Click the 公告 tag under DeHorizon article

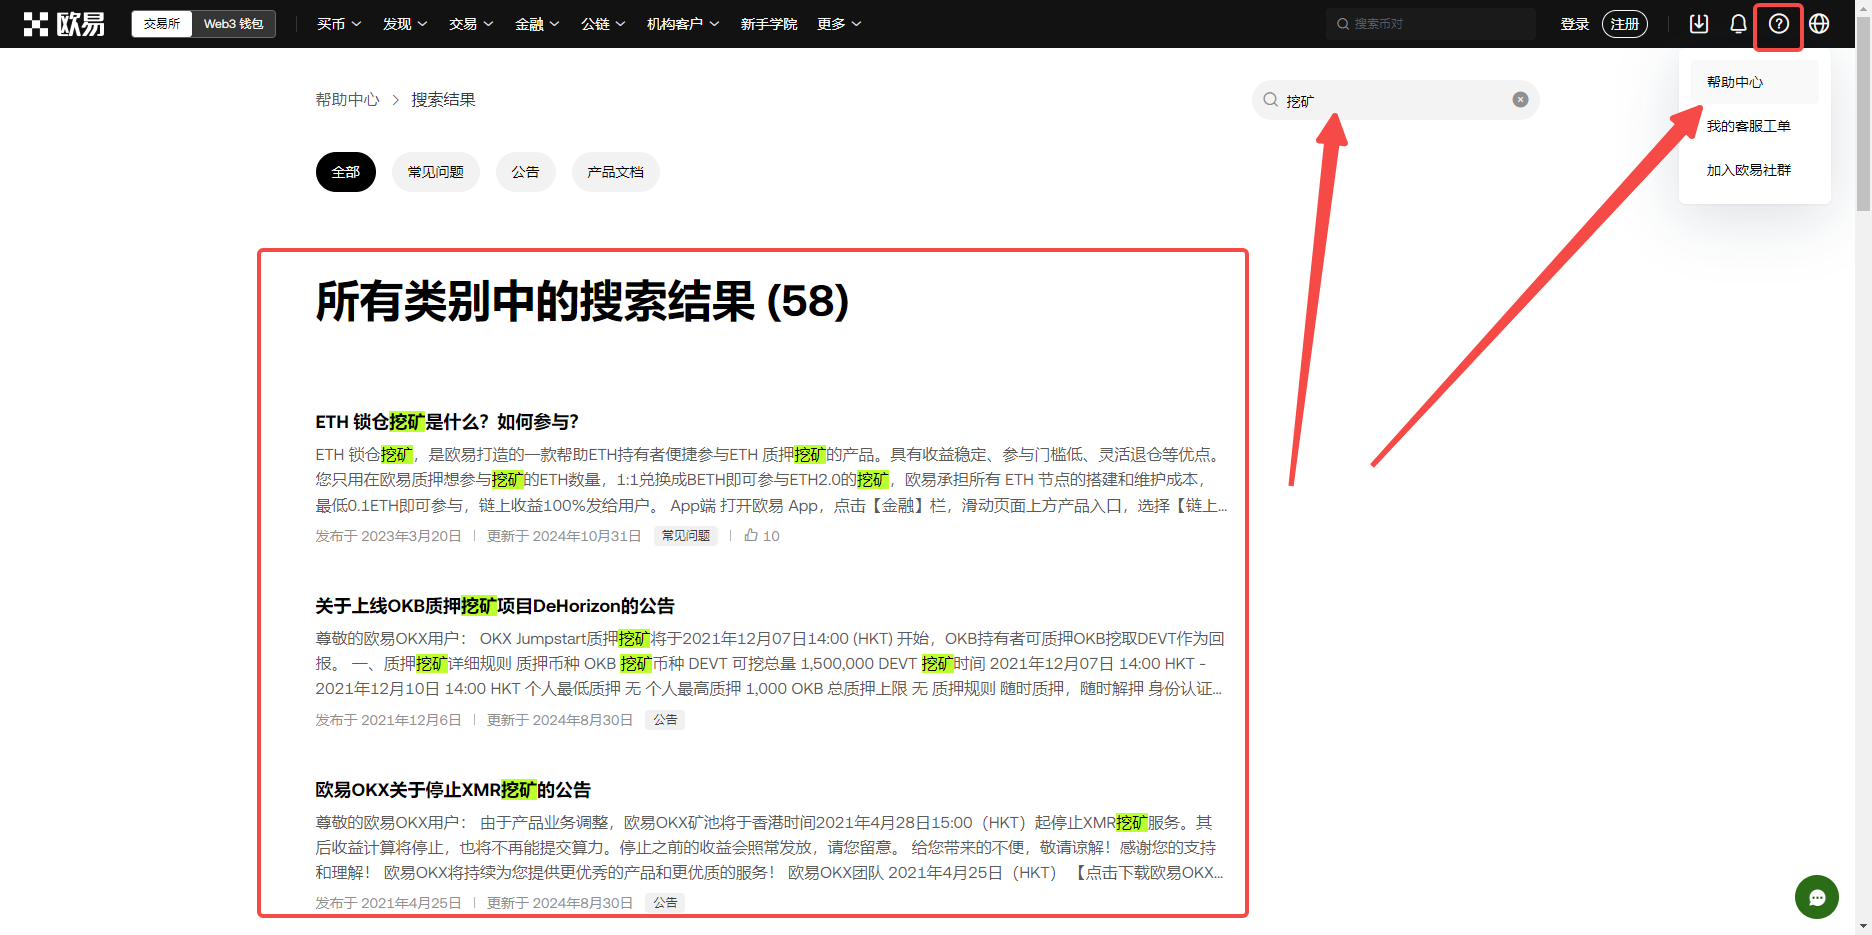click(665, 720)
